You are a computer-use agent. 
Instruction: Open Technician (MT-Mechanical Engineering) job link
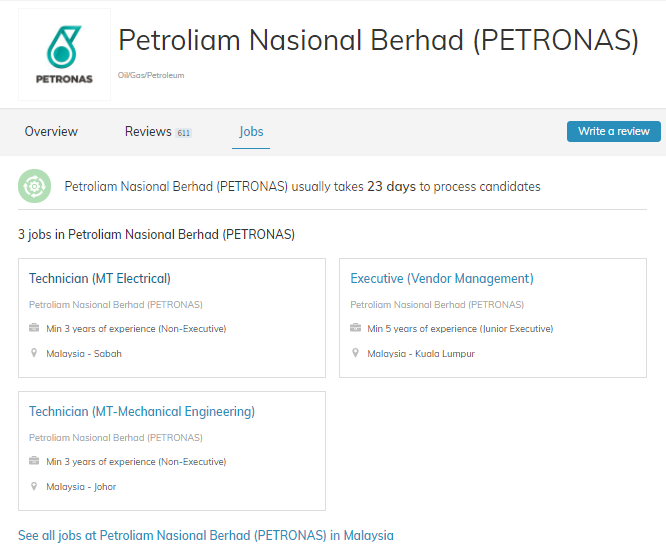click(x=142, y=412)
